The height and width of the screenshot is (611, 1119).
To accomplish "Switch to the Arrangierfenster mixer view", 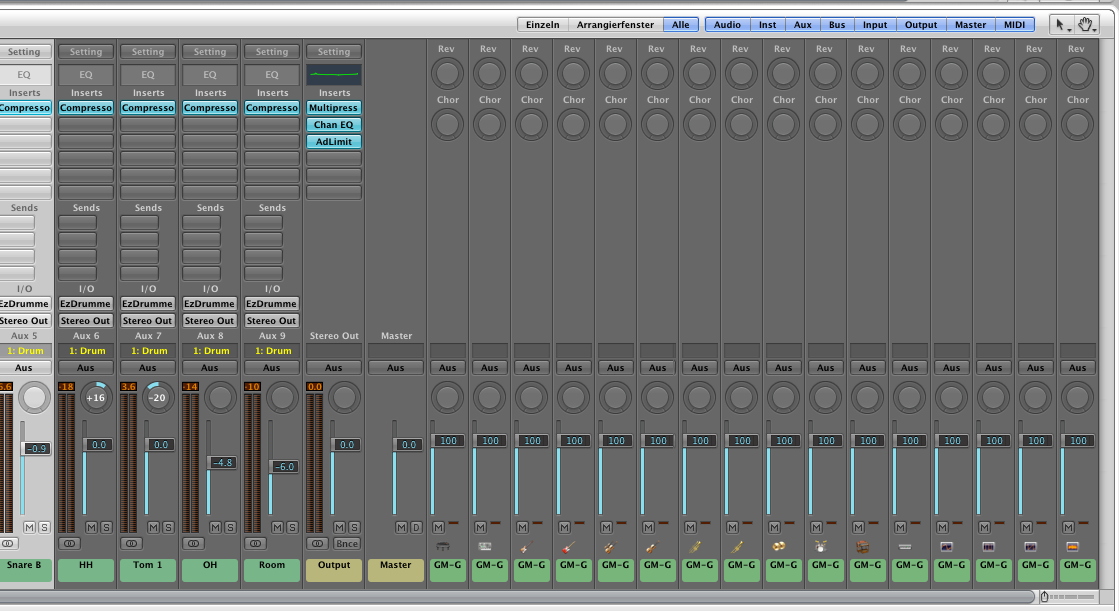I will 615,25.
